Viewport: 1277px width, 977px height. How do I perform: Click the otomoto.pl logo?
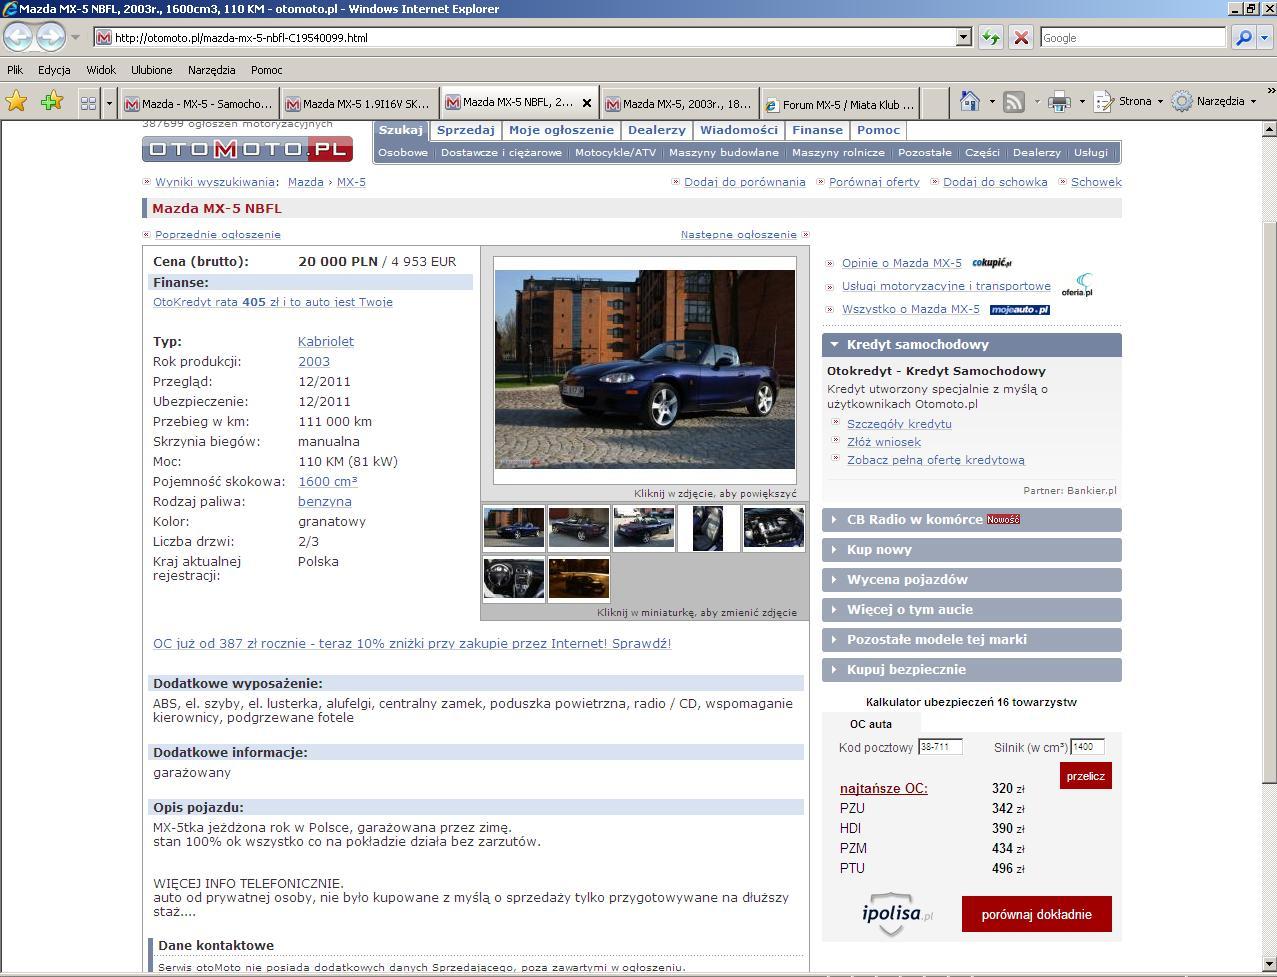point(247,149)
